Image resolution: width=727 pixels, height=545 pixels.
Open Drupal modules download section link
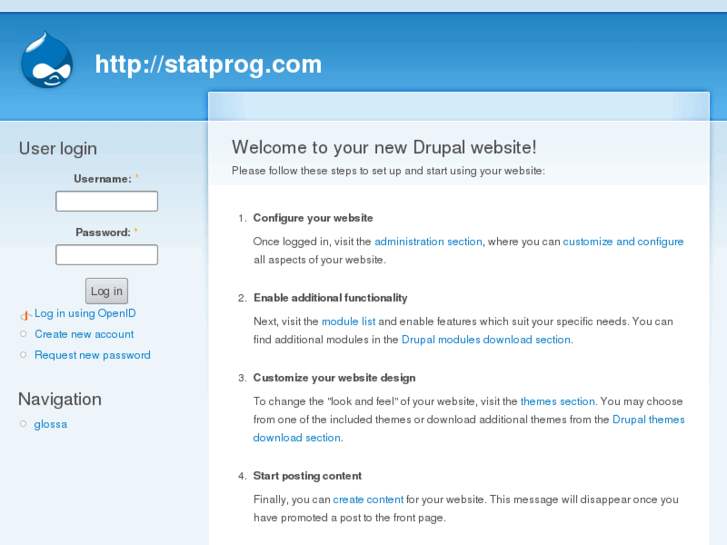pos(486,340)
